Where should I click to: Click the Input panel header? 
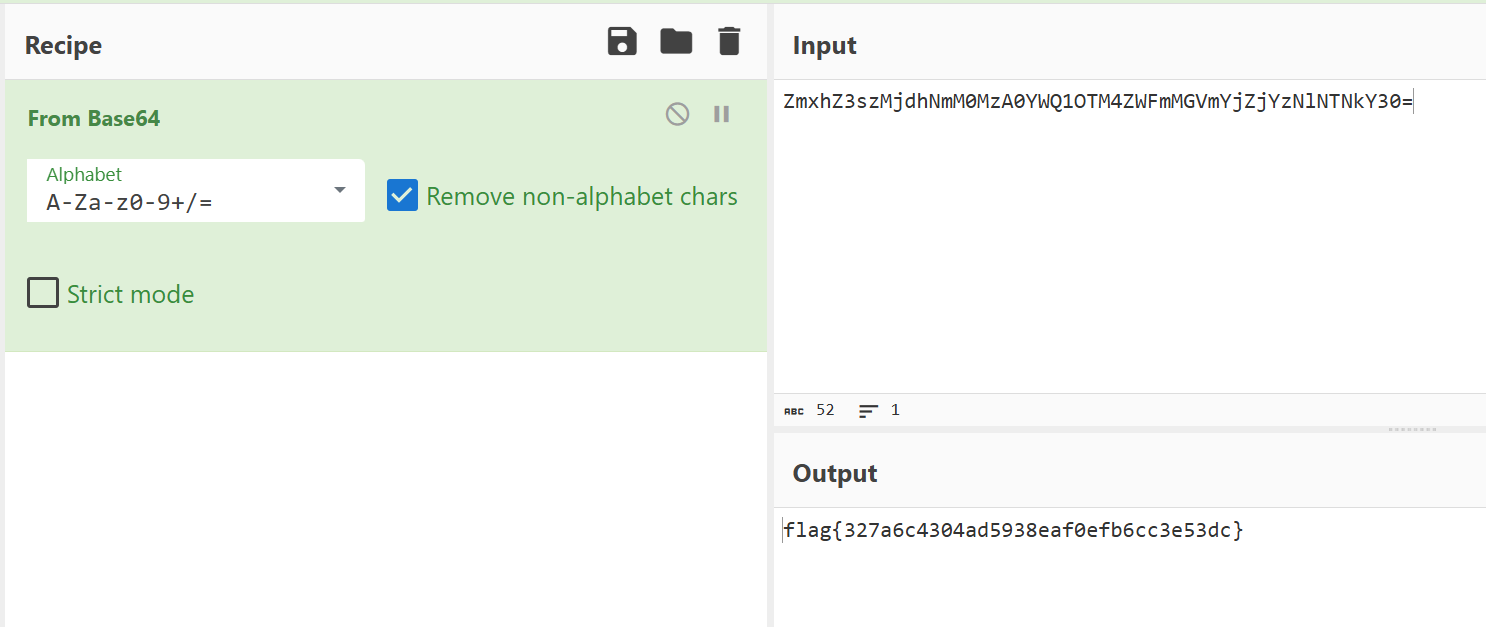coord(825,45)
